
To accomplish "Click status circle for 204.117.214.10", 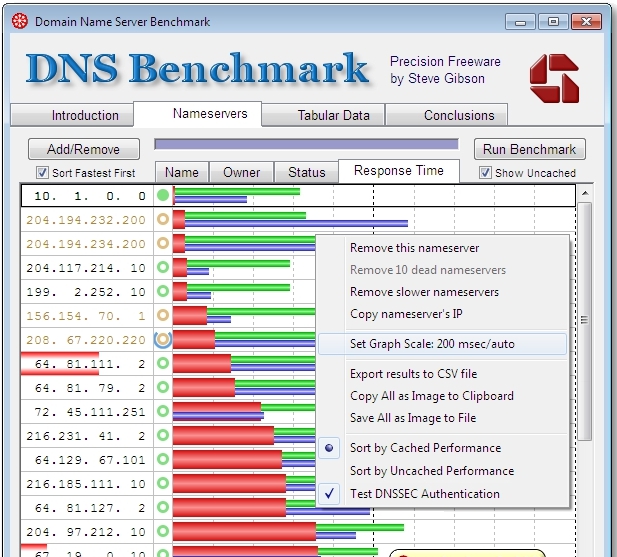I will [163, 267].
